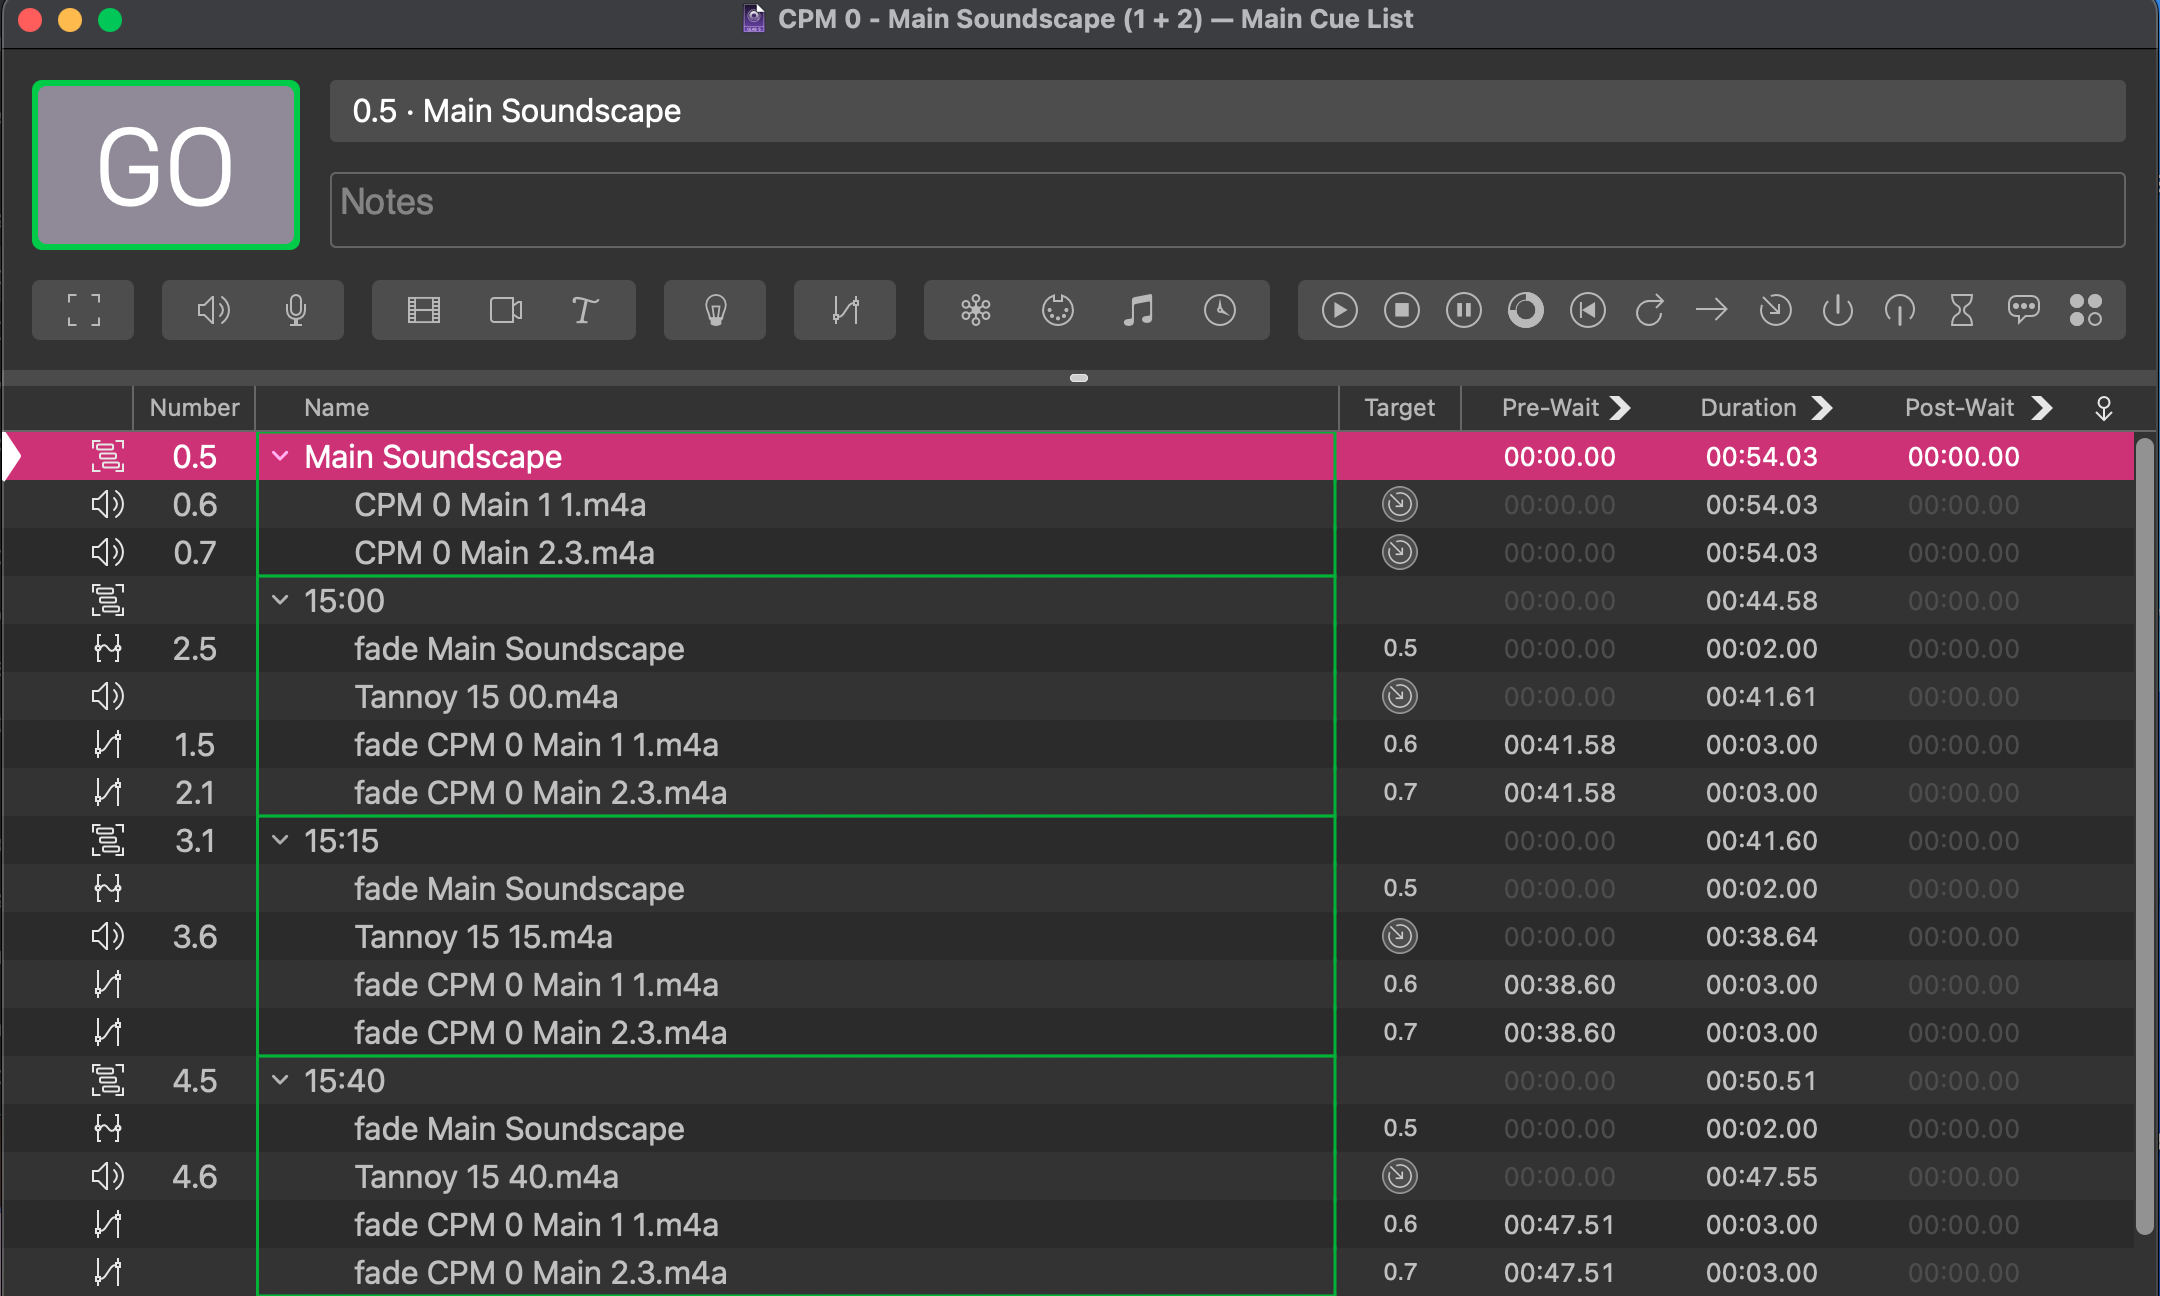The width and height of the screenshot is (2160, 1296).
Task: Add a MIDI cue from toolbar
Action: pos(1058,310)
